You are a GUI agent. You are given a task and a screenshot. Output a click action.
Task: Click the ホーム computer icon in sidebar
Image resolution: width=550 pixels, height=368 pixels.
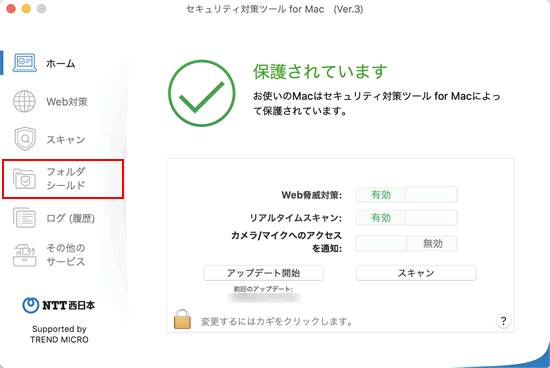pyautogui.click(x=25, y=63)
